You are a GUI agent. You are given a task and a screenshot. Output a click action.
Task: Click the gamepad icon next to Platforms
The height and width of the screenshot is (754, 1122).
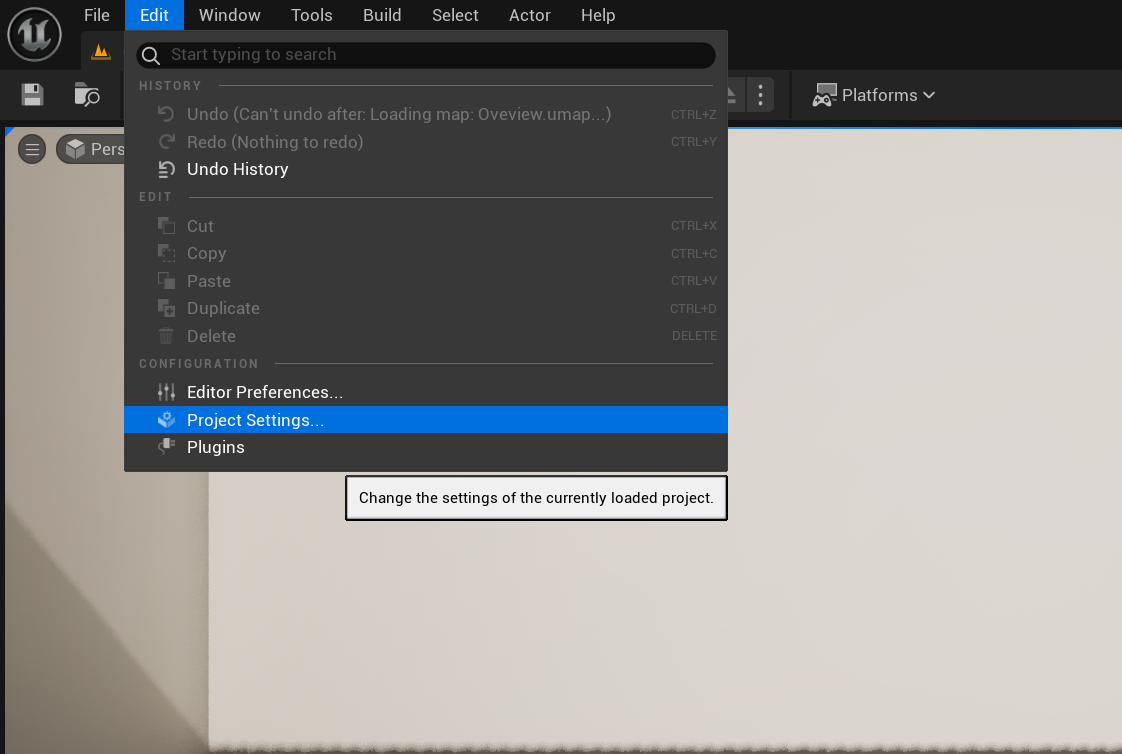pyautogui.click(x=824, y=94)
